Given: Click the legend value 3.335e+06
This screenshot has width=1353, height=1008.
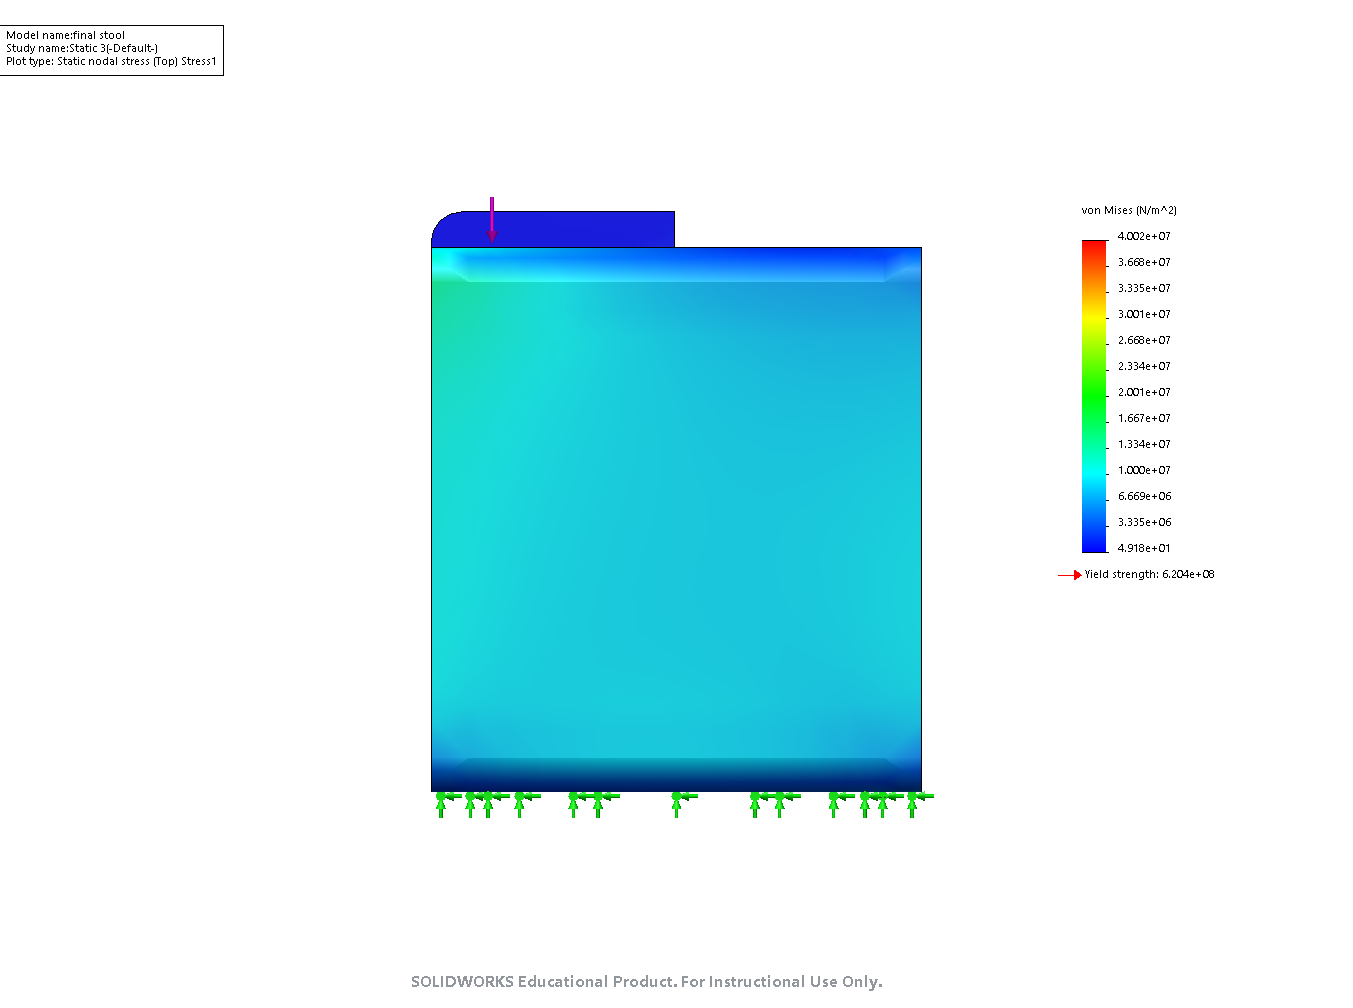Looking at the screenshot, I should [1144, 522].
